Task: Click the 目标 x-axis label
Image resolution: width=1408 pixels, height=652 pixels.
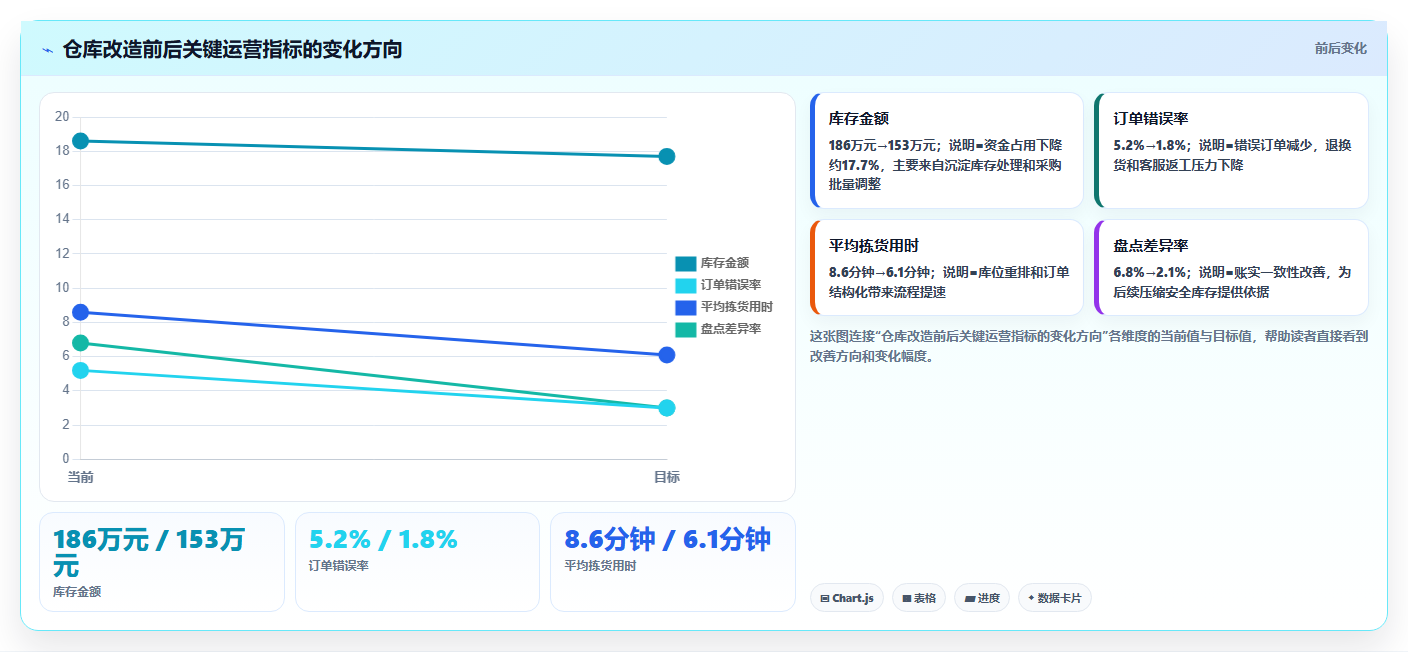Action: pyautogui.click(x=667, y=477)
